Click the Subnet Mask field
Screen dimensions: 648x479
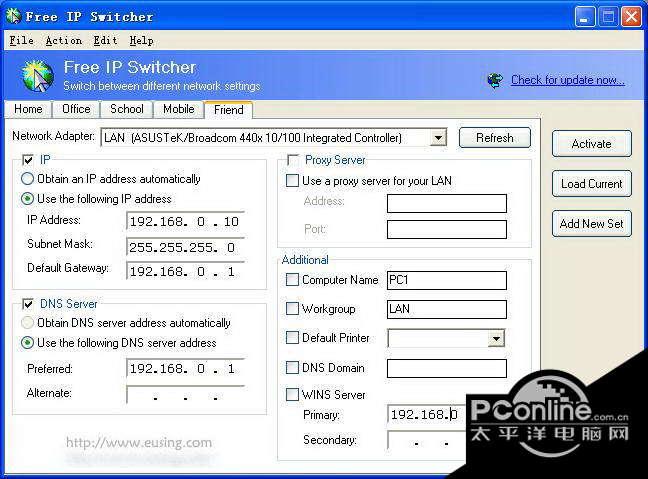click(185, 247)
